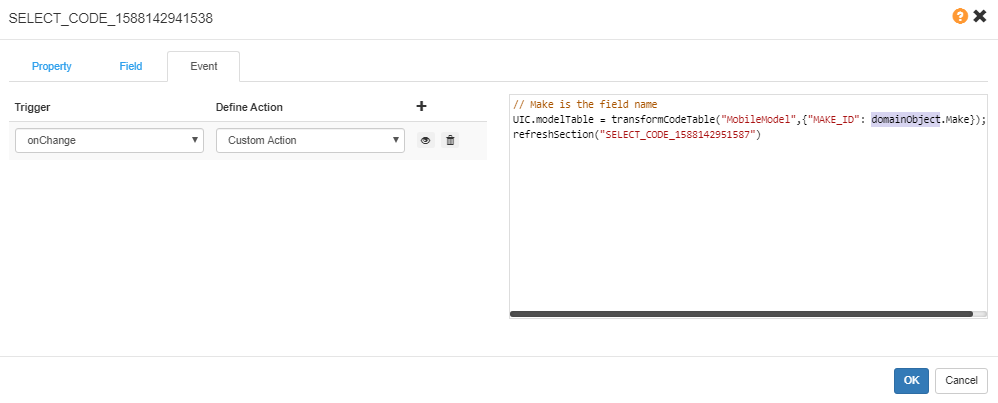Click the Trigger column header
This screenshot has width=998, height=403.
coord(33,107)
